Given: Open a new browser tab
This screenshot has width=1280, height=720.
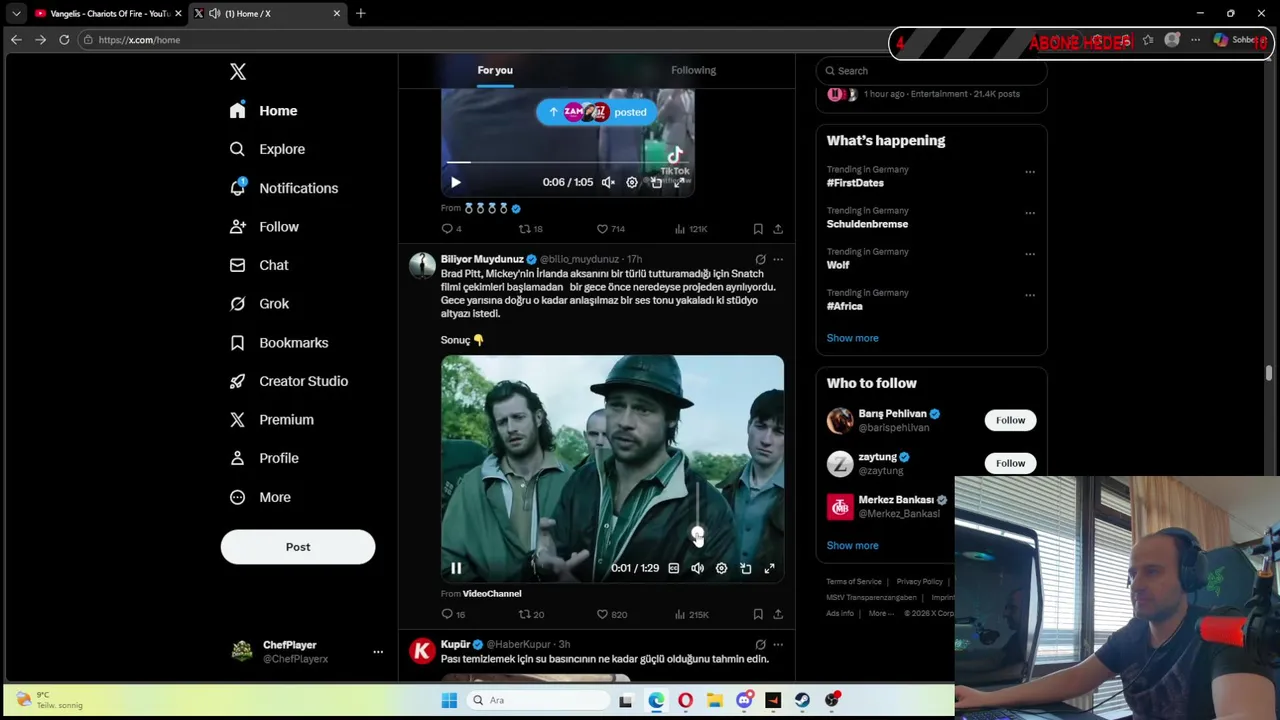Looking at the screenshot, I should pyautogui.click(x=361, y=13).
